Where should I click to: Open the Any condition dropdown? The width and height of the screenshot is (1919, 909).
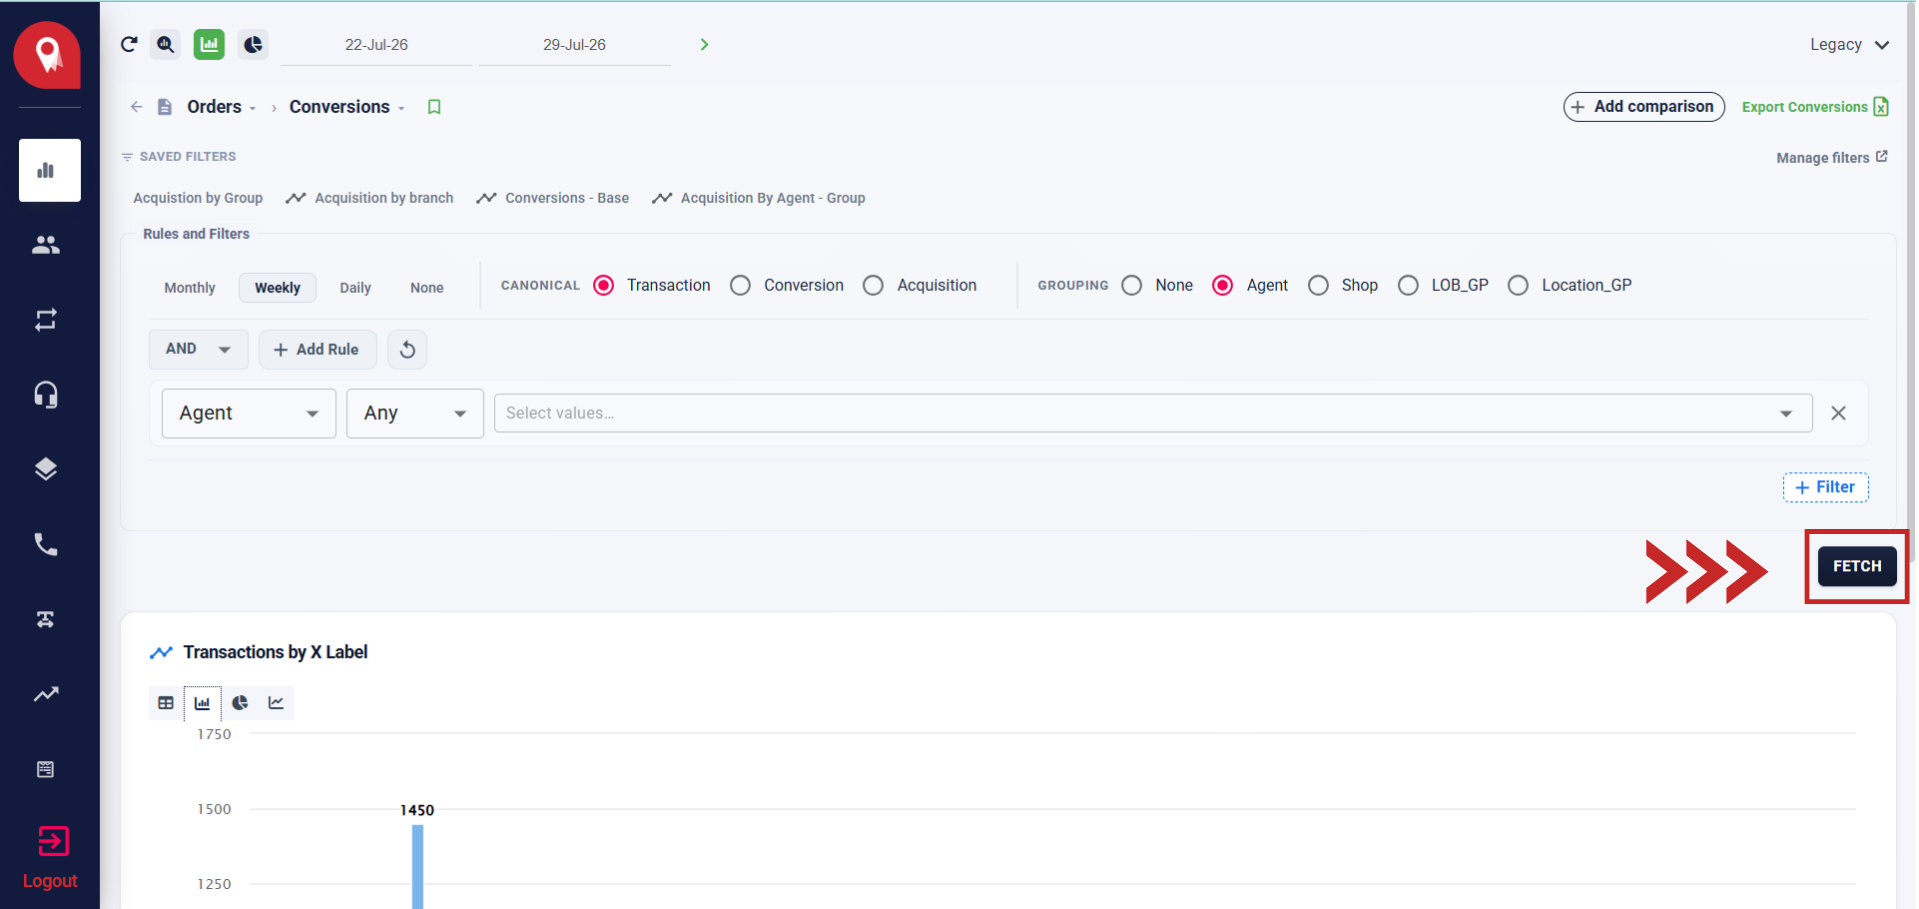pos(415,413)
